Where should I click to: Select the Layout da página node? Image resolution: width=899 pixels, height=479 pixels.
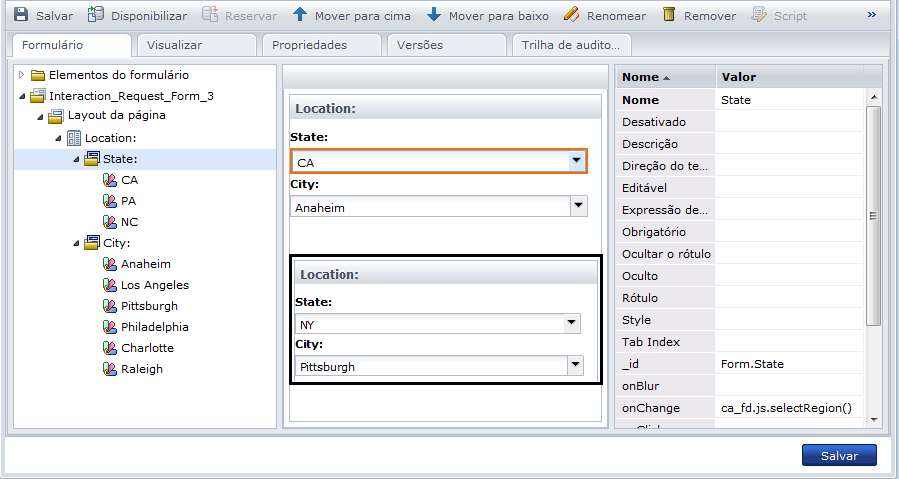[116, 115]
